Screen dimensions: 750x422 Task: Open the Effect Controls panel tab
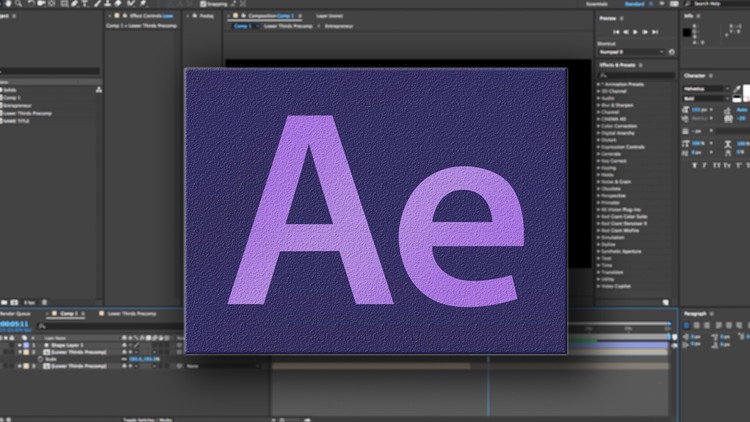(152, 16)
